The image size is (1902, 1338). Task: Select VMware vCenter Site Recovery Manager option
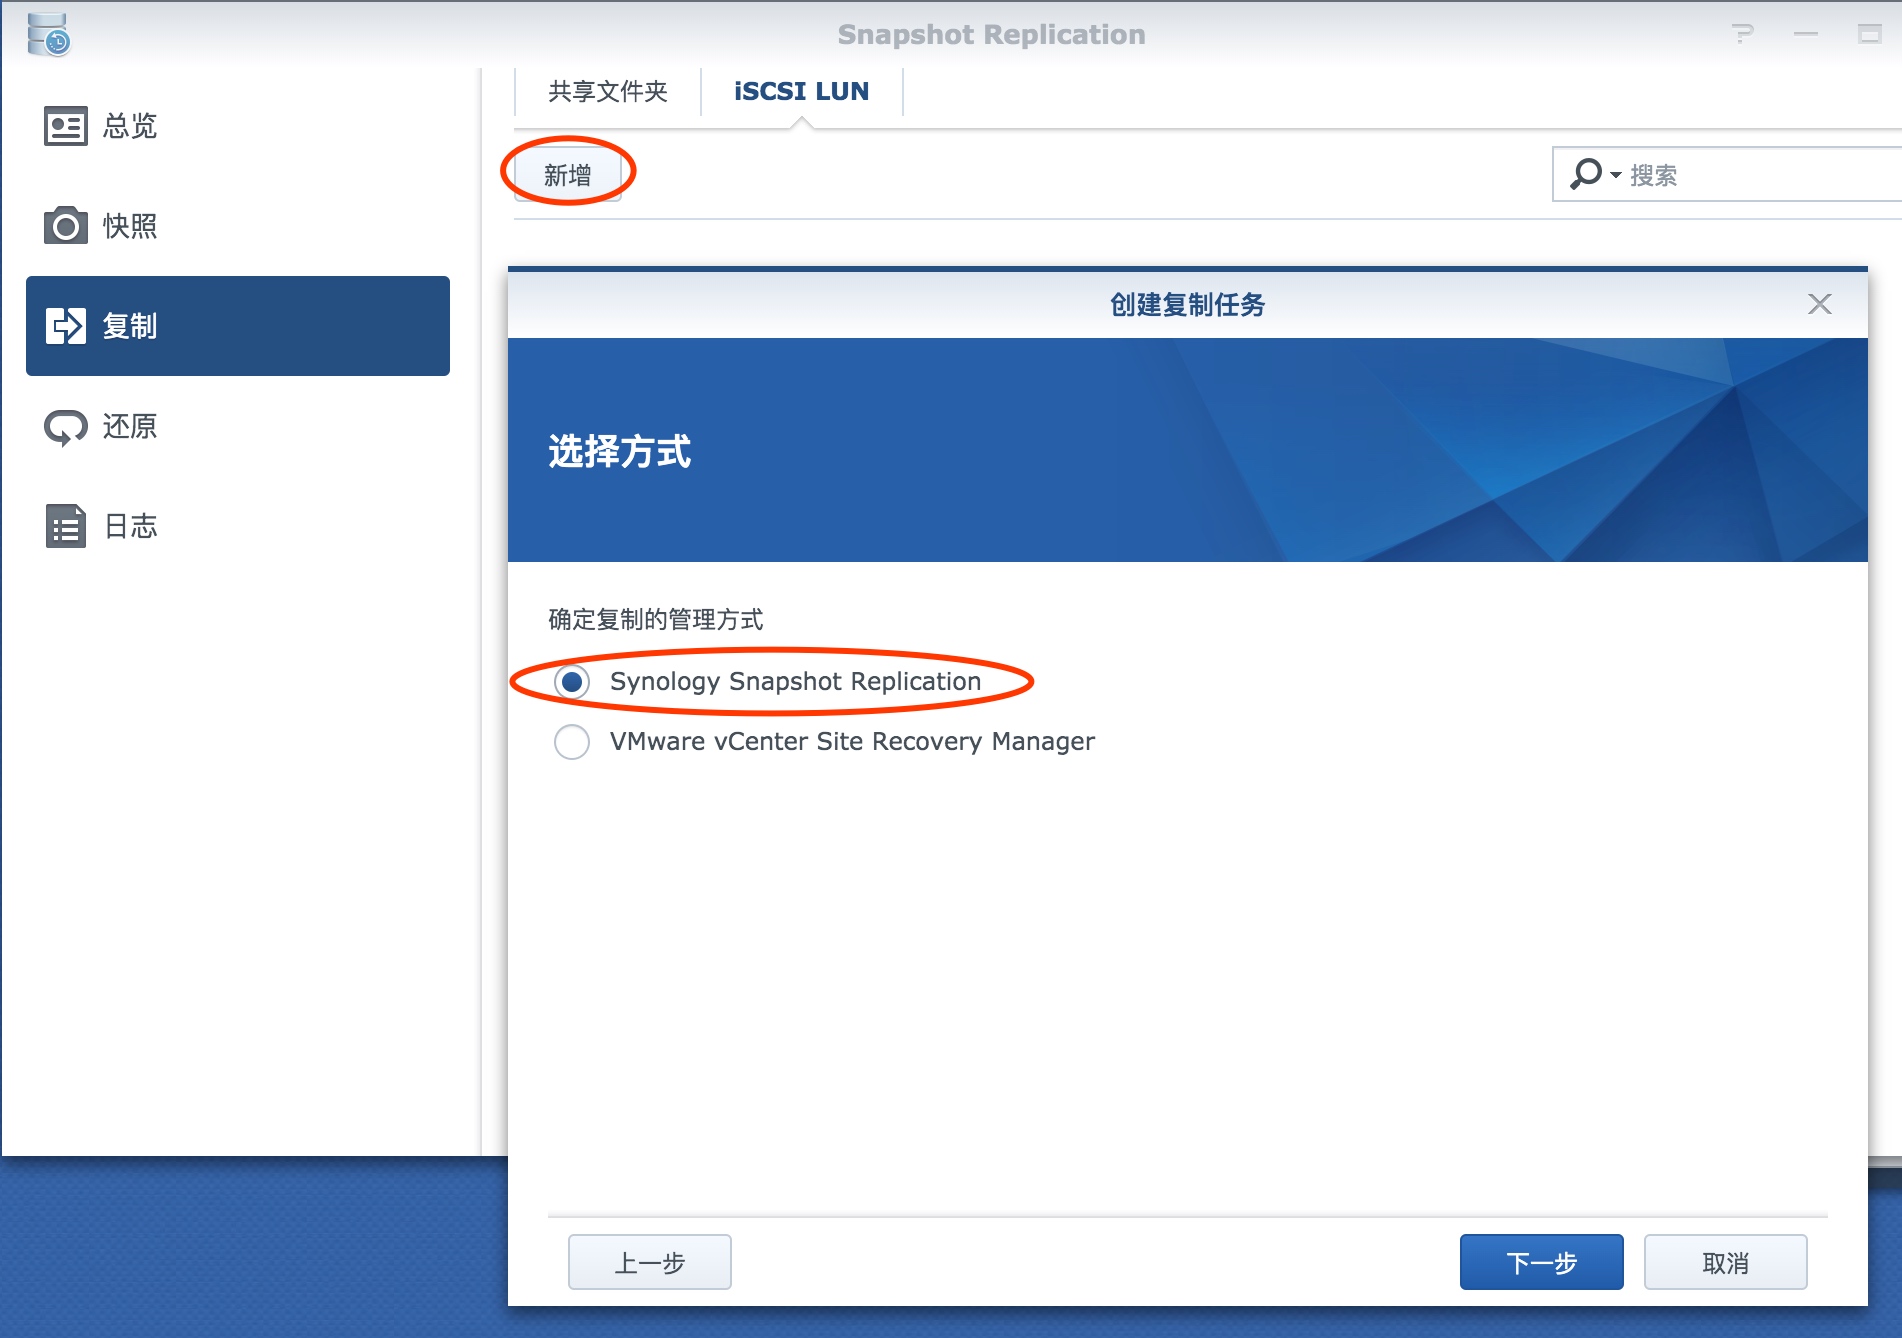[x=572, y=742]
